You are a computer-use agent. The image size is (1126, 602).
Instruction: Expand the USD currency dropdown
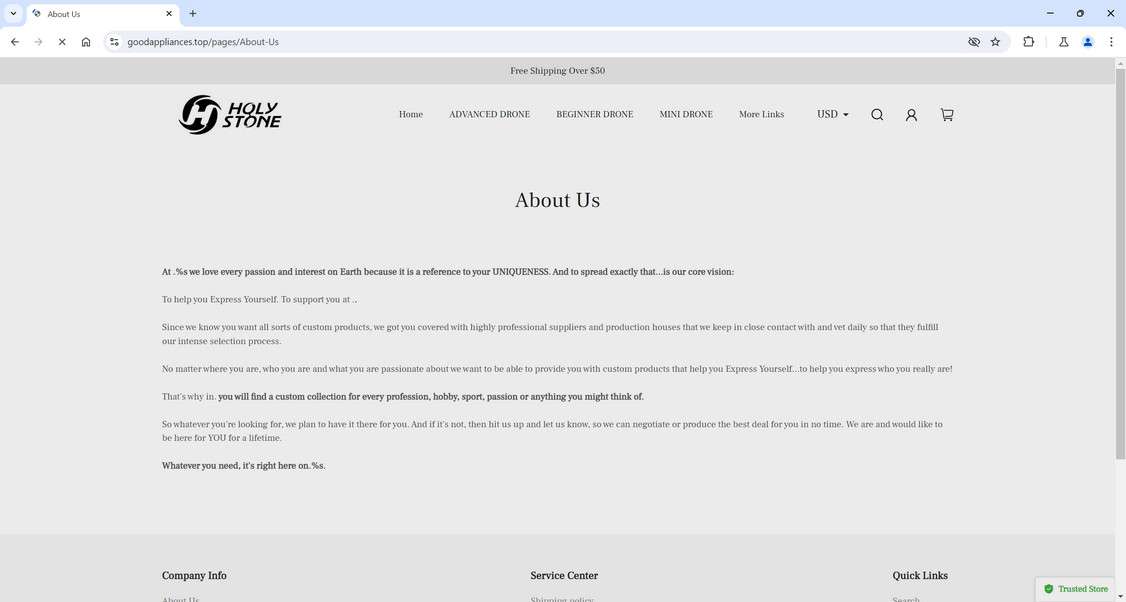[832, 114]
